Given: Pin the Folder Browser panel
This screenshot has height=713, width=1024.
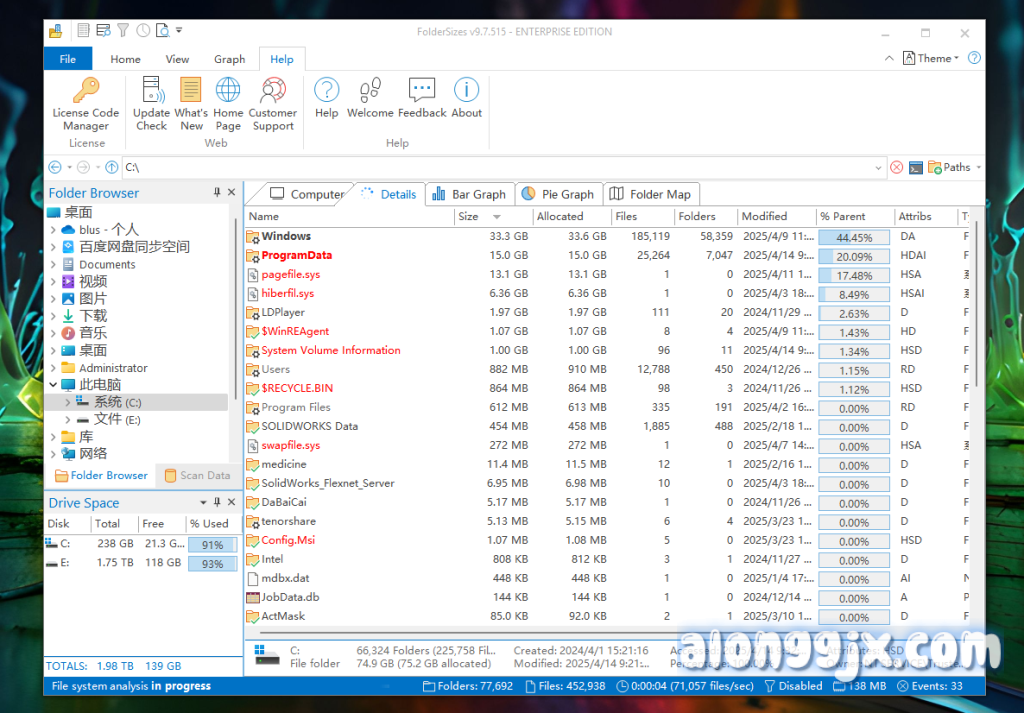Looking at the screenshot, I should [x=217, y=192].
